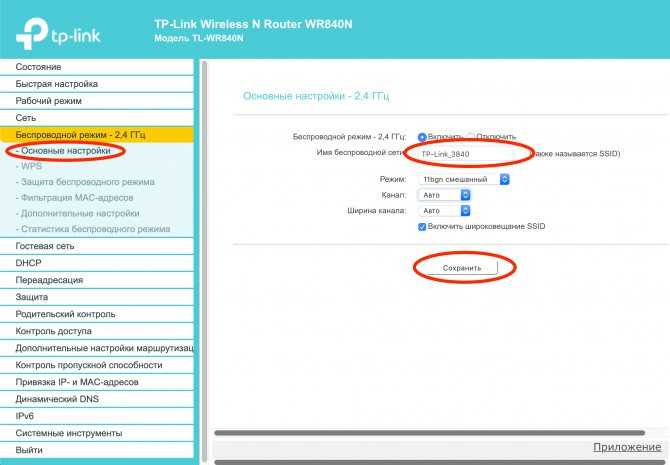Open the WPS submenu item
Screen dimensions: 670x465
point(31,166)
